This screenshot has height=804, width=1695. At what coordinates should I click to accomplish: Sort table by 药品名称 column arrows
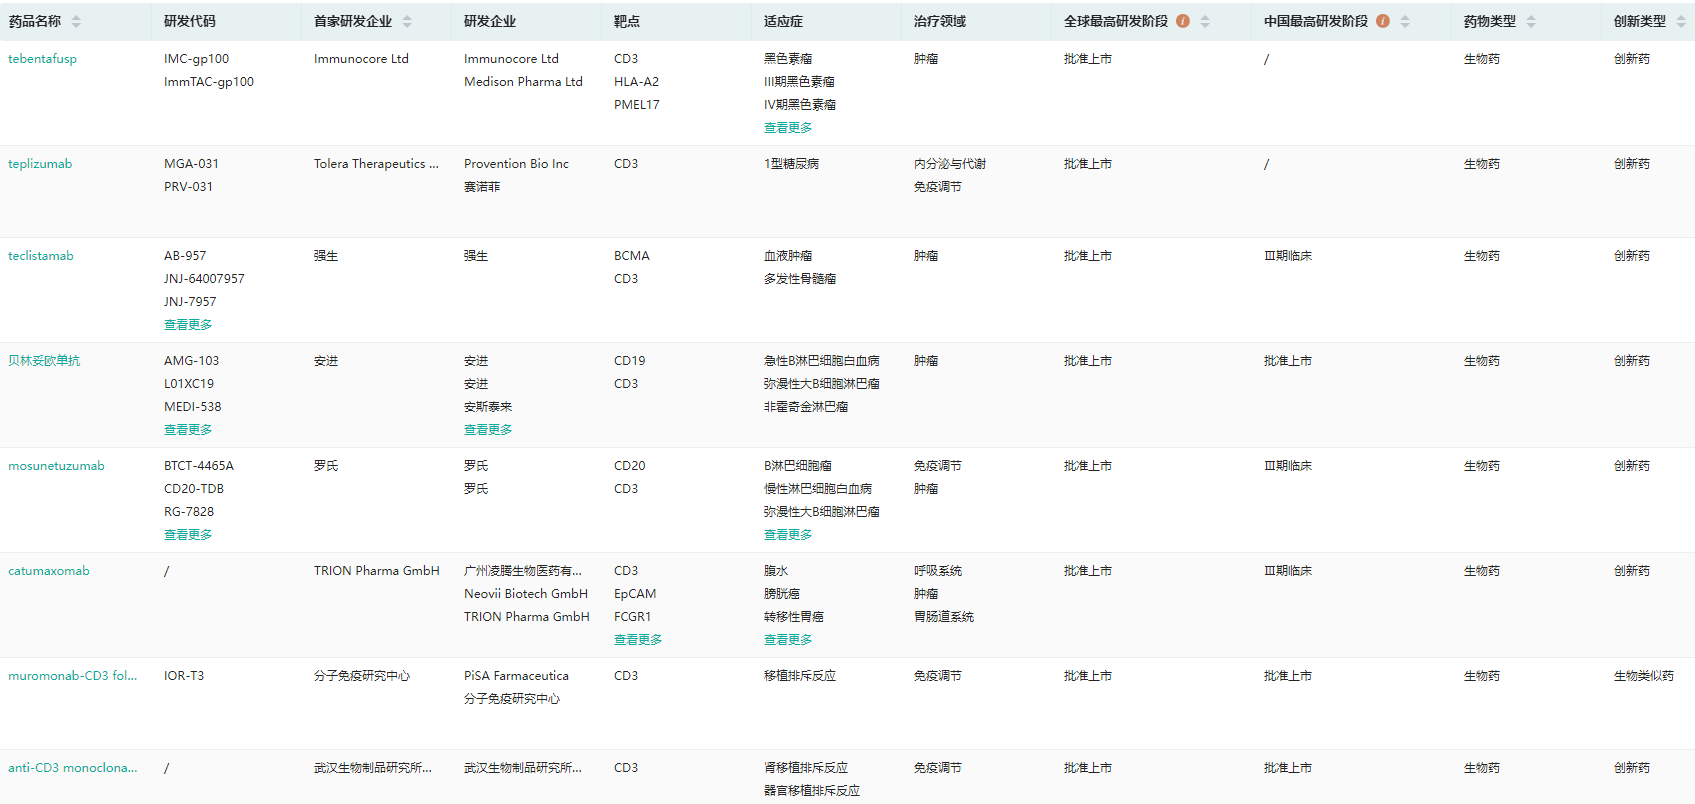click(x=76, y=21)
